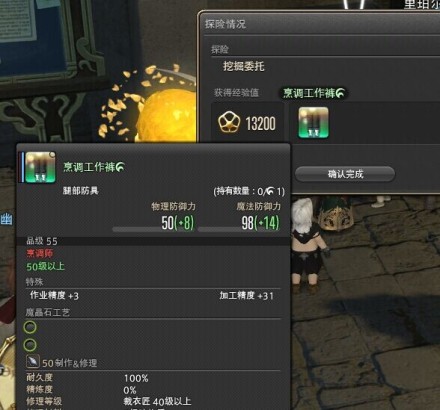
Task: Click the 加工精度 +31 stat
Action: [246, 295]
